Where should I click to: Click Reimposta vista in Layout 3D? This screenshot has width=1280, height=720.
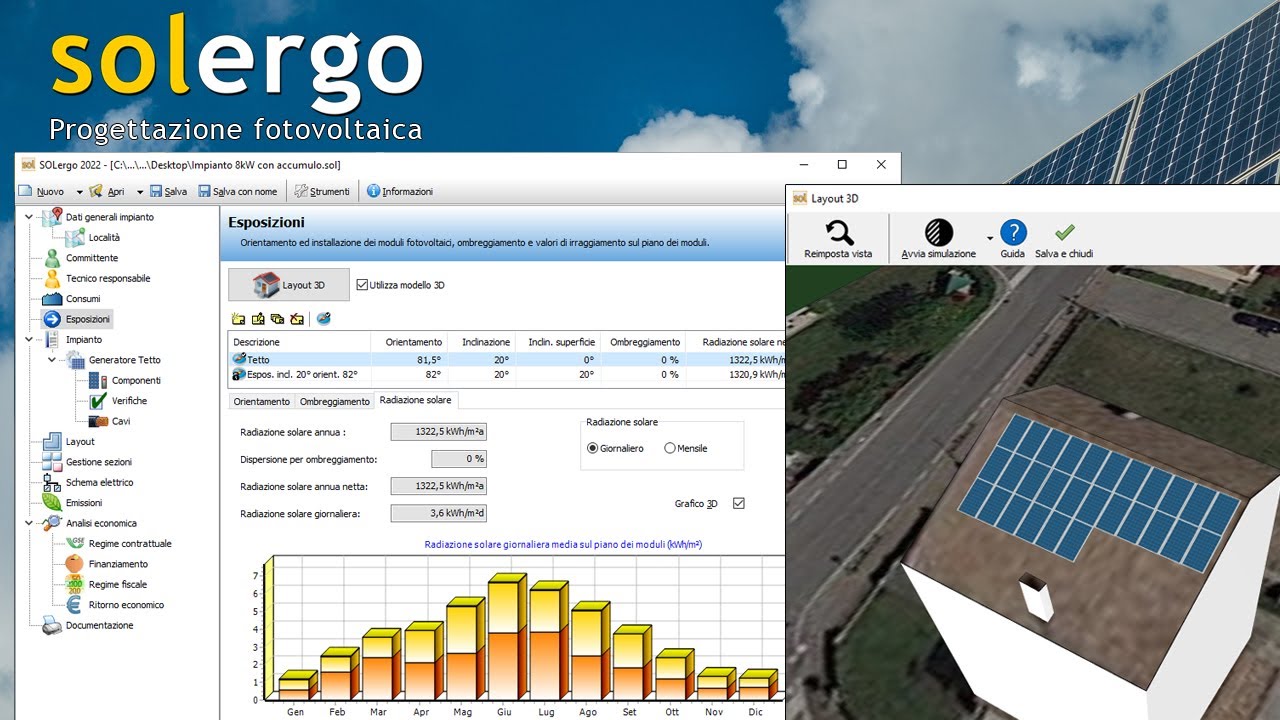tap(838, 240)
